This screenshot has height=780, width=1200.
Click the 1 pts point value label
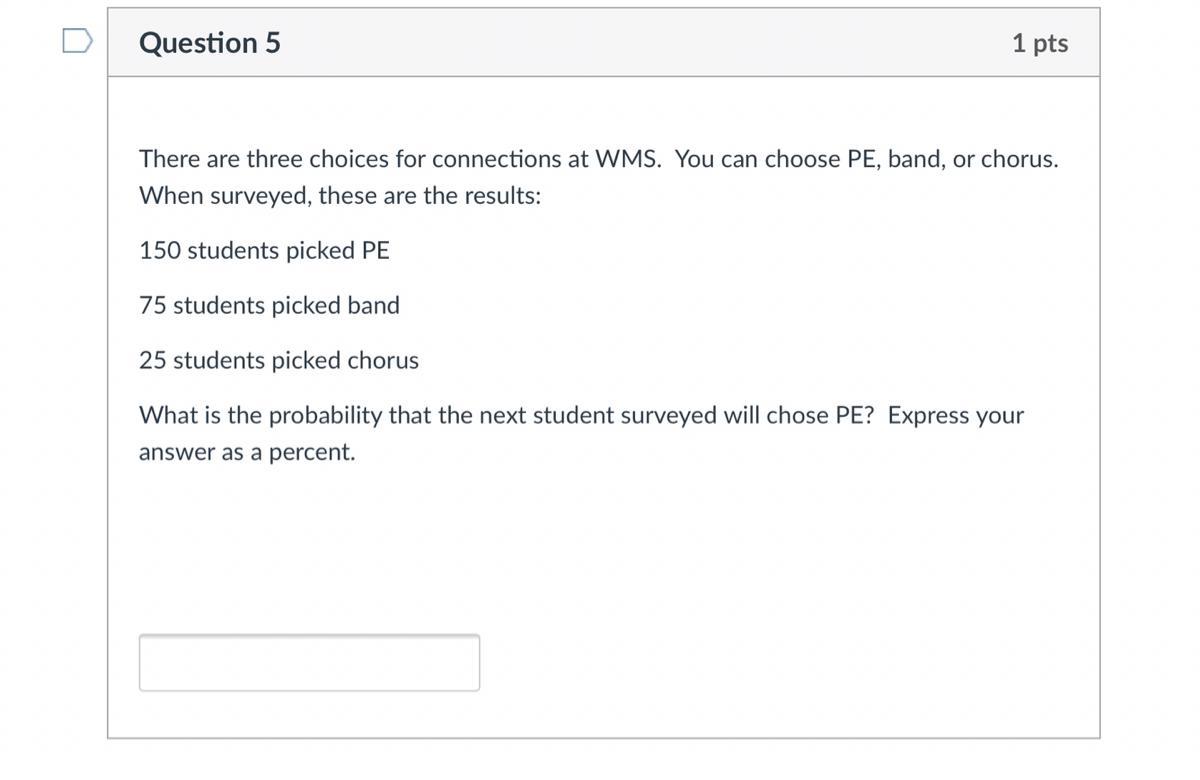pyautogui.click(x=1039, y=43)
